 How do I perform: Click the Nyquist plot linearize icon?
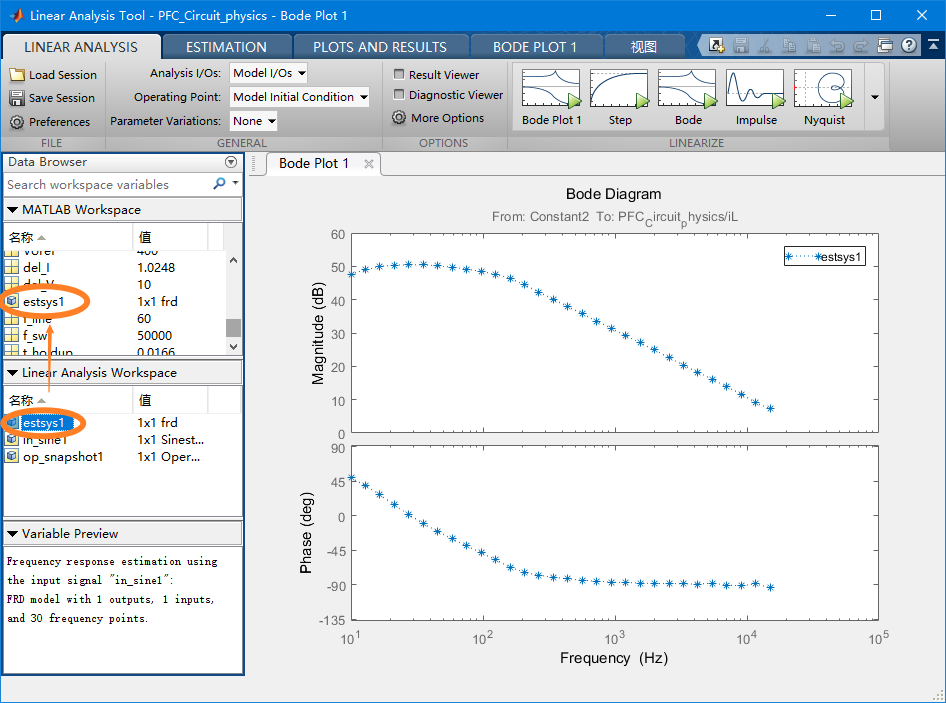pyautogui.click(x=824, y=89)
